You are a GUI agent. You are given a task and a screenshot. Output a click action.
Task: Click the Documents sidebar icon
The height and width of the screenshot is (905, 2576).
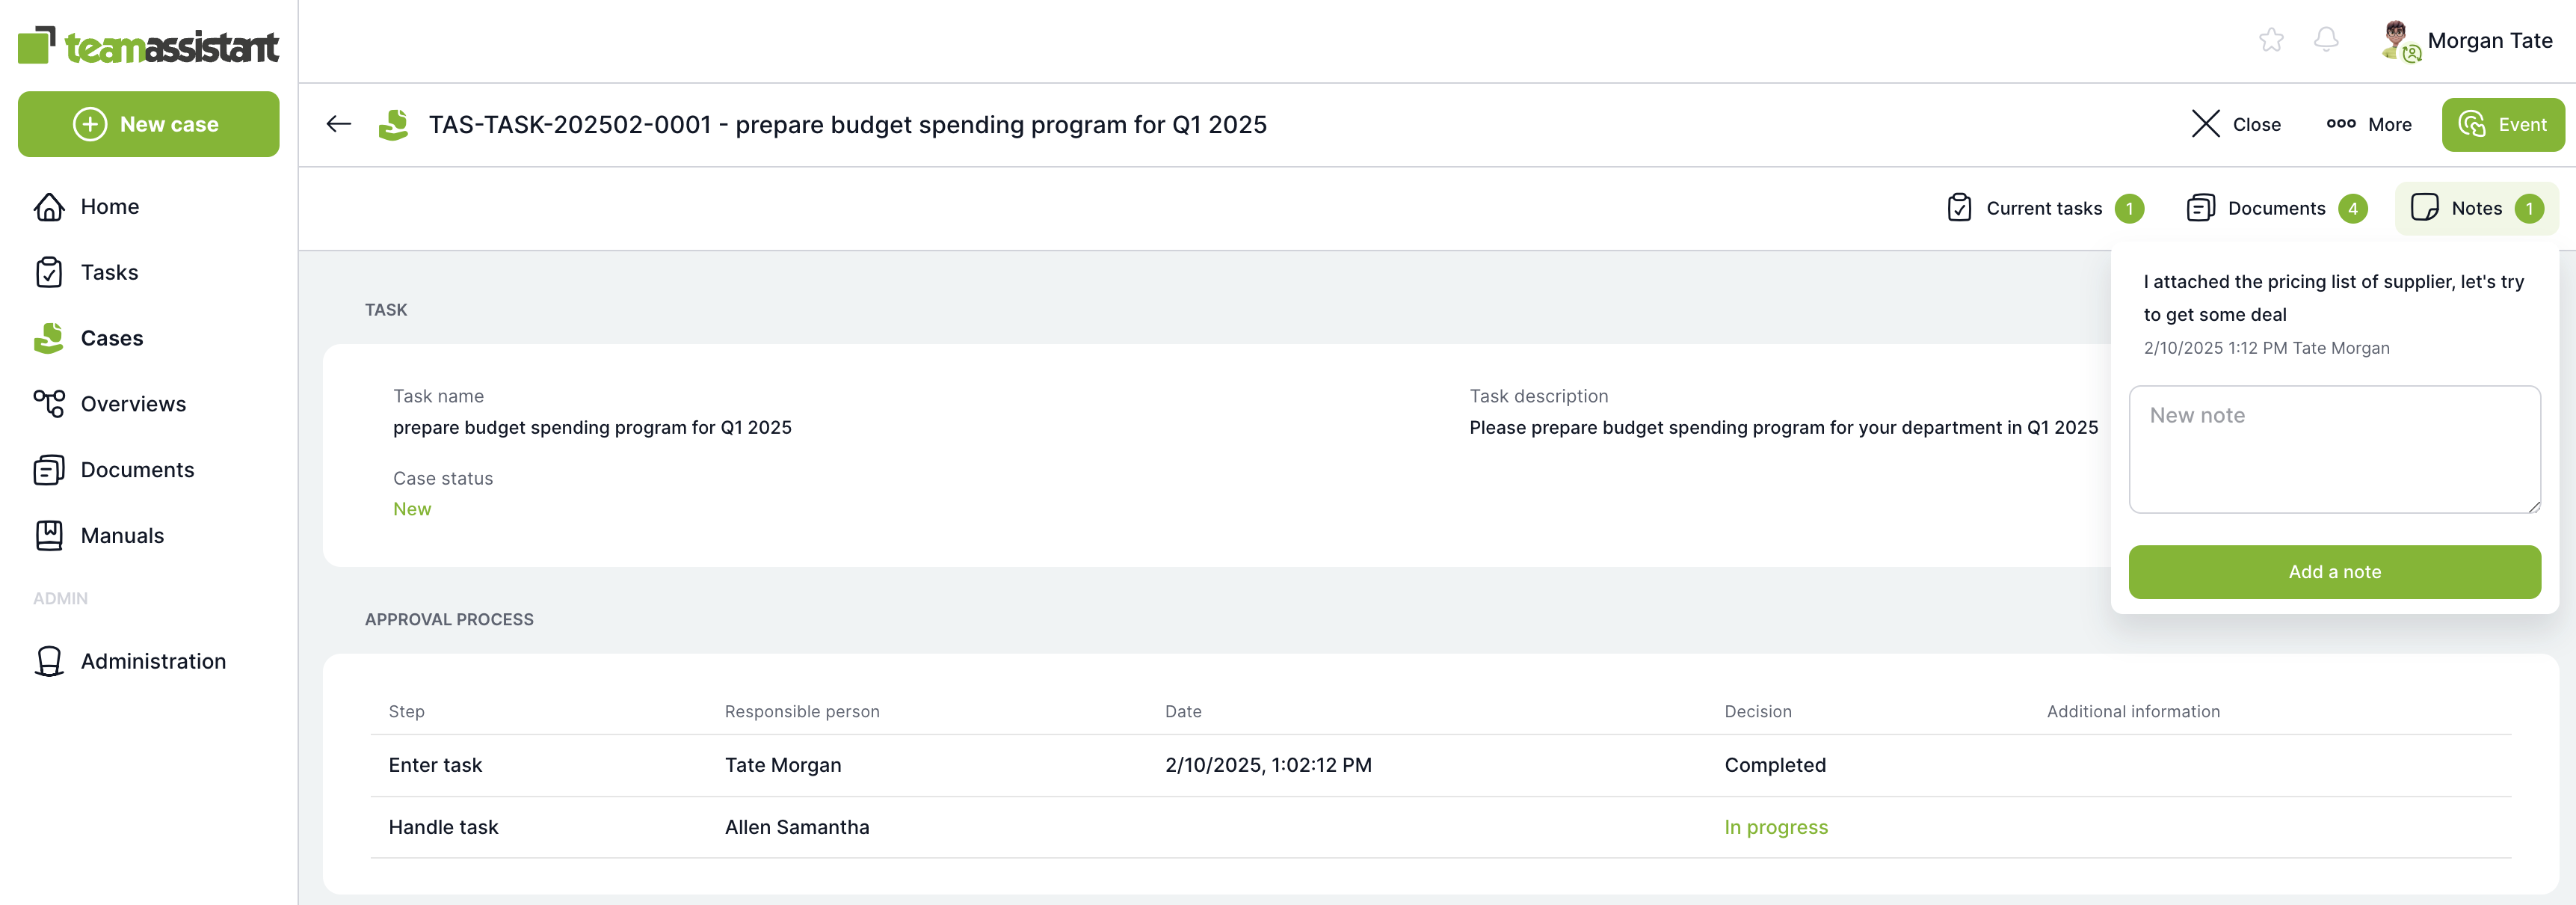[x=49, y=470]
